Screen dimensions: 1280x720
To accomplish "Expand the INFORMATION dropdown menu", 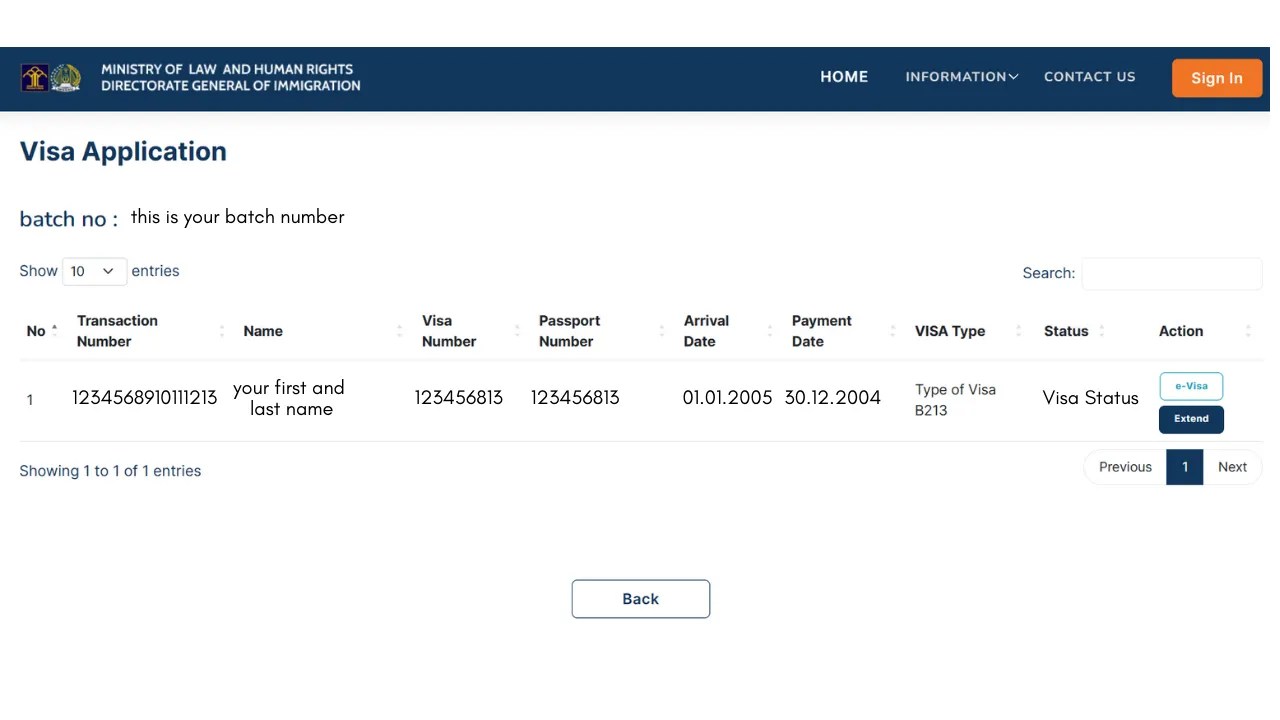I will 962,77.
